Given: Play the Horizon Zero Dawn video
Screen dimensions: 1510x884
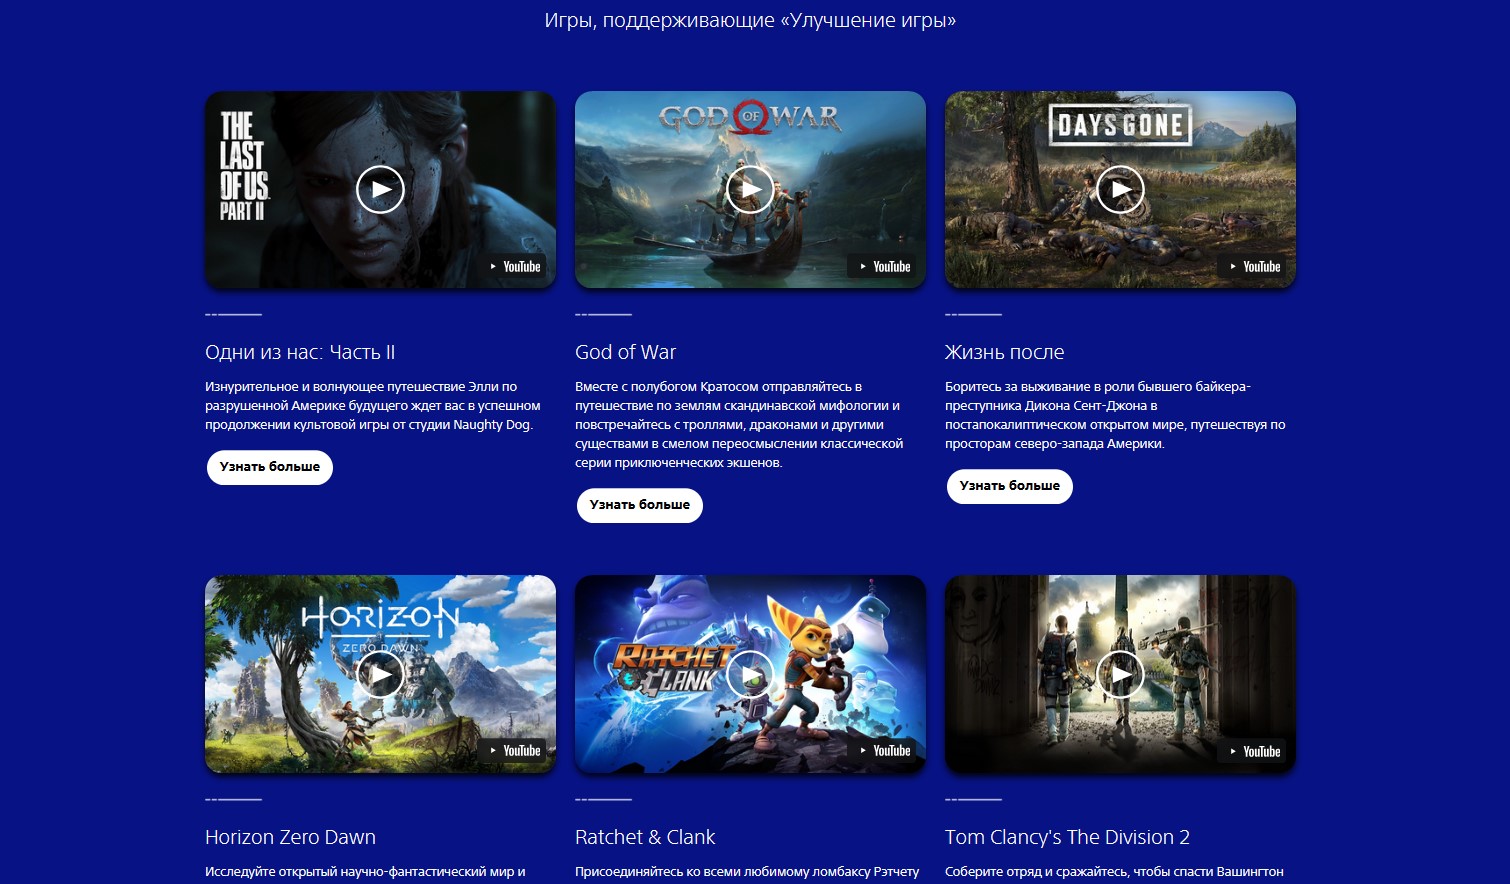Looking at the screenshot, I should 380,675.
